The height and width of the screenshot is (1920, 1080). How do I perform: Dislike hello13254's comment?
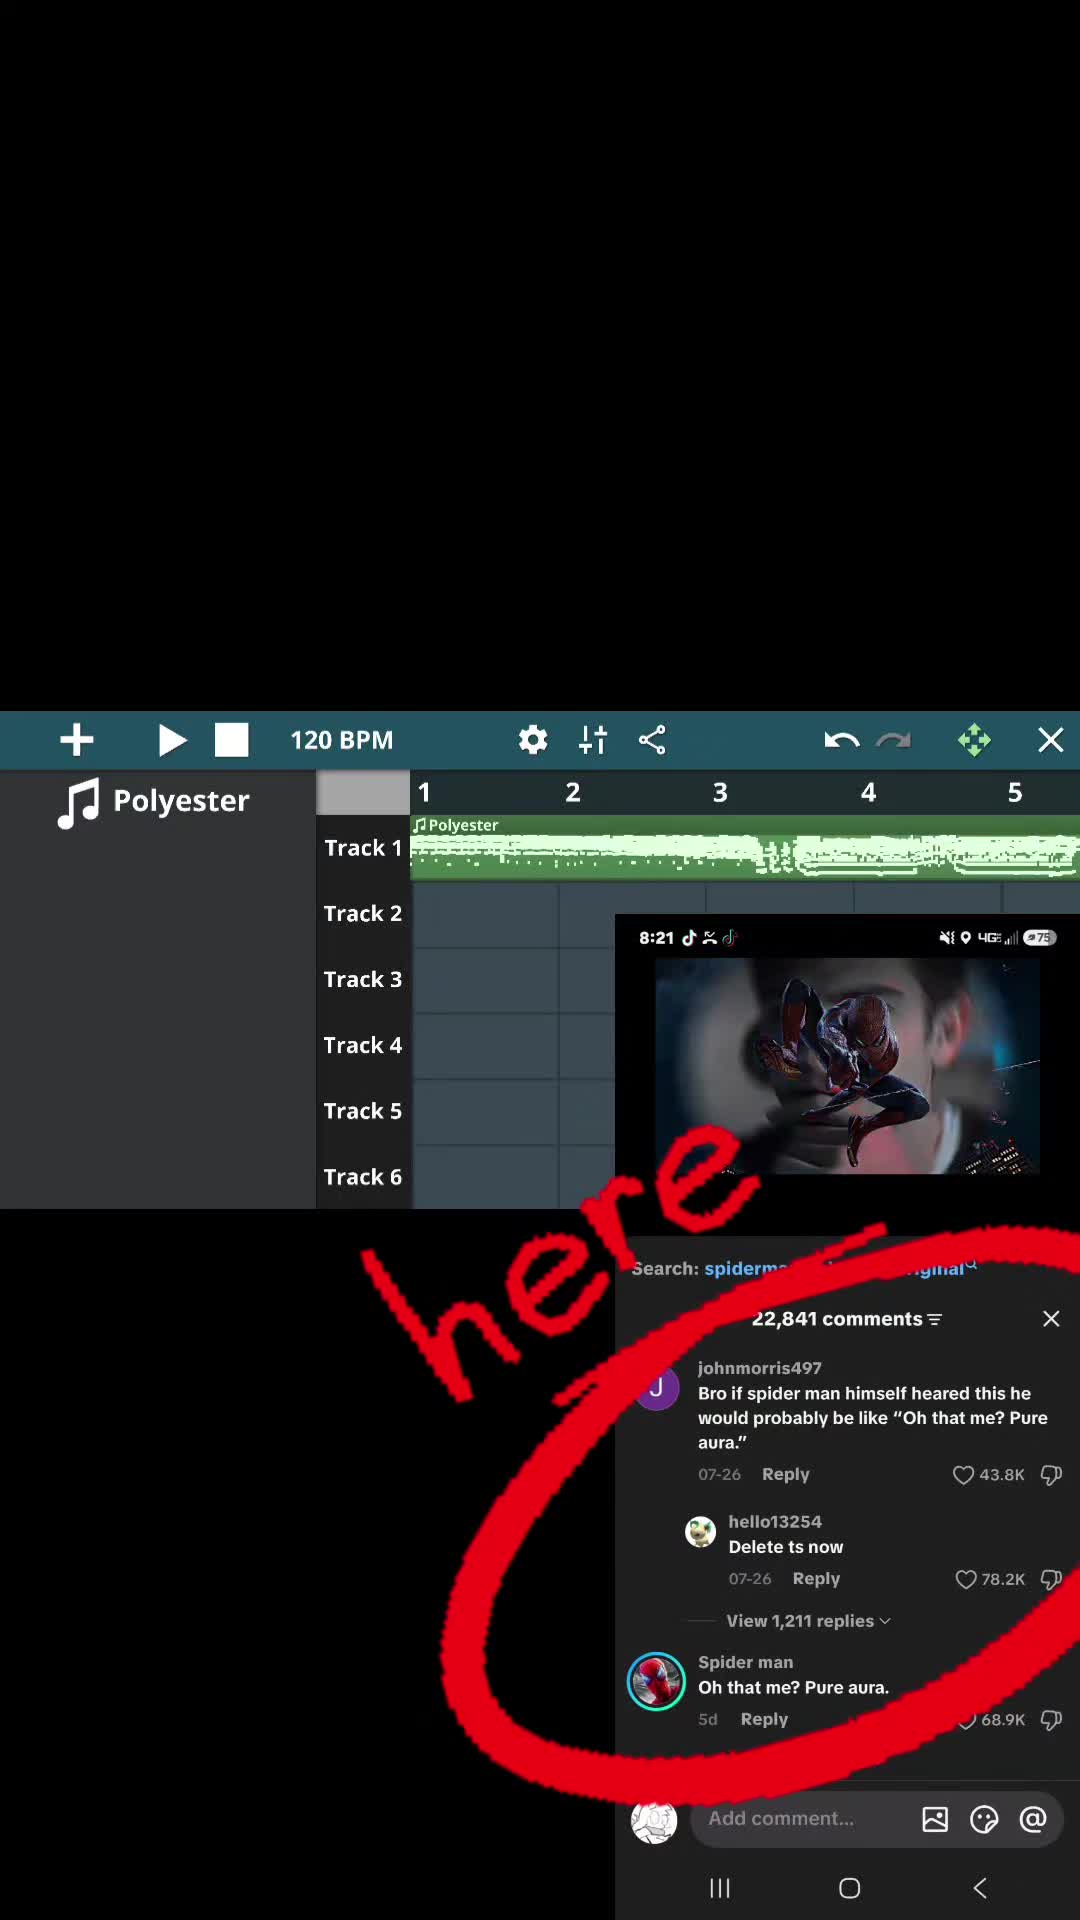tap(1051, 1579)
